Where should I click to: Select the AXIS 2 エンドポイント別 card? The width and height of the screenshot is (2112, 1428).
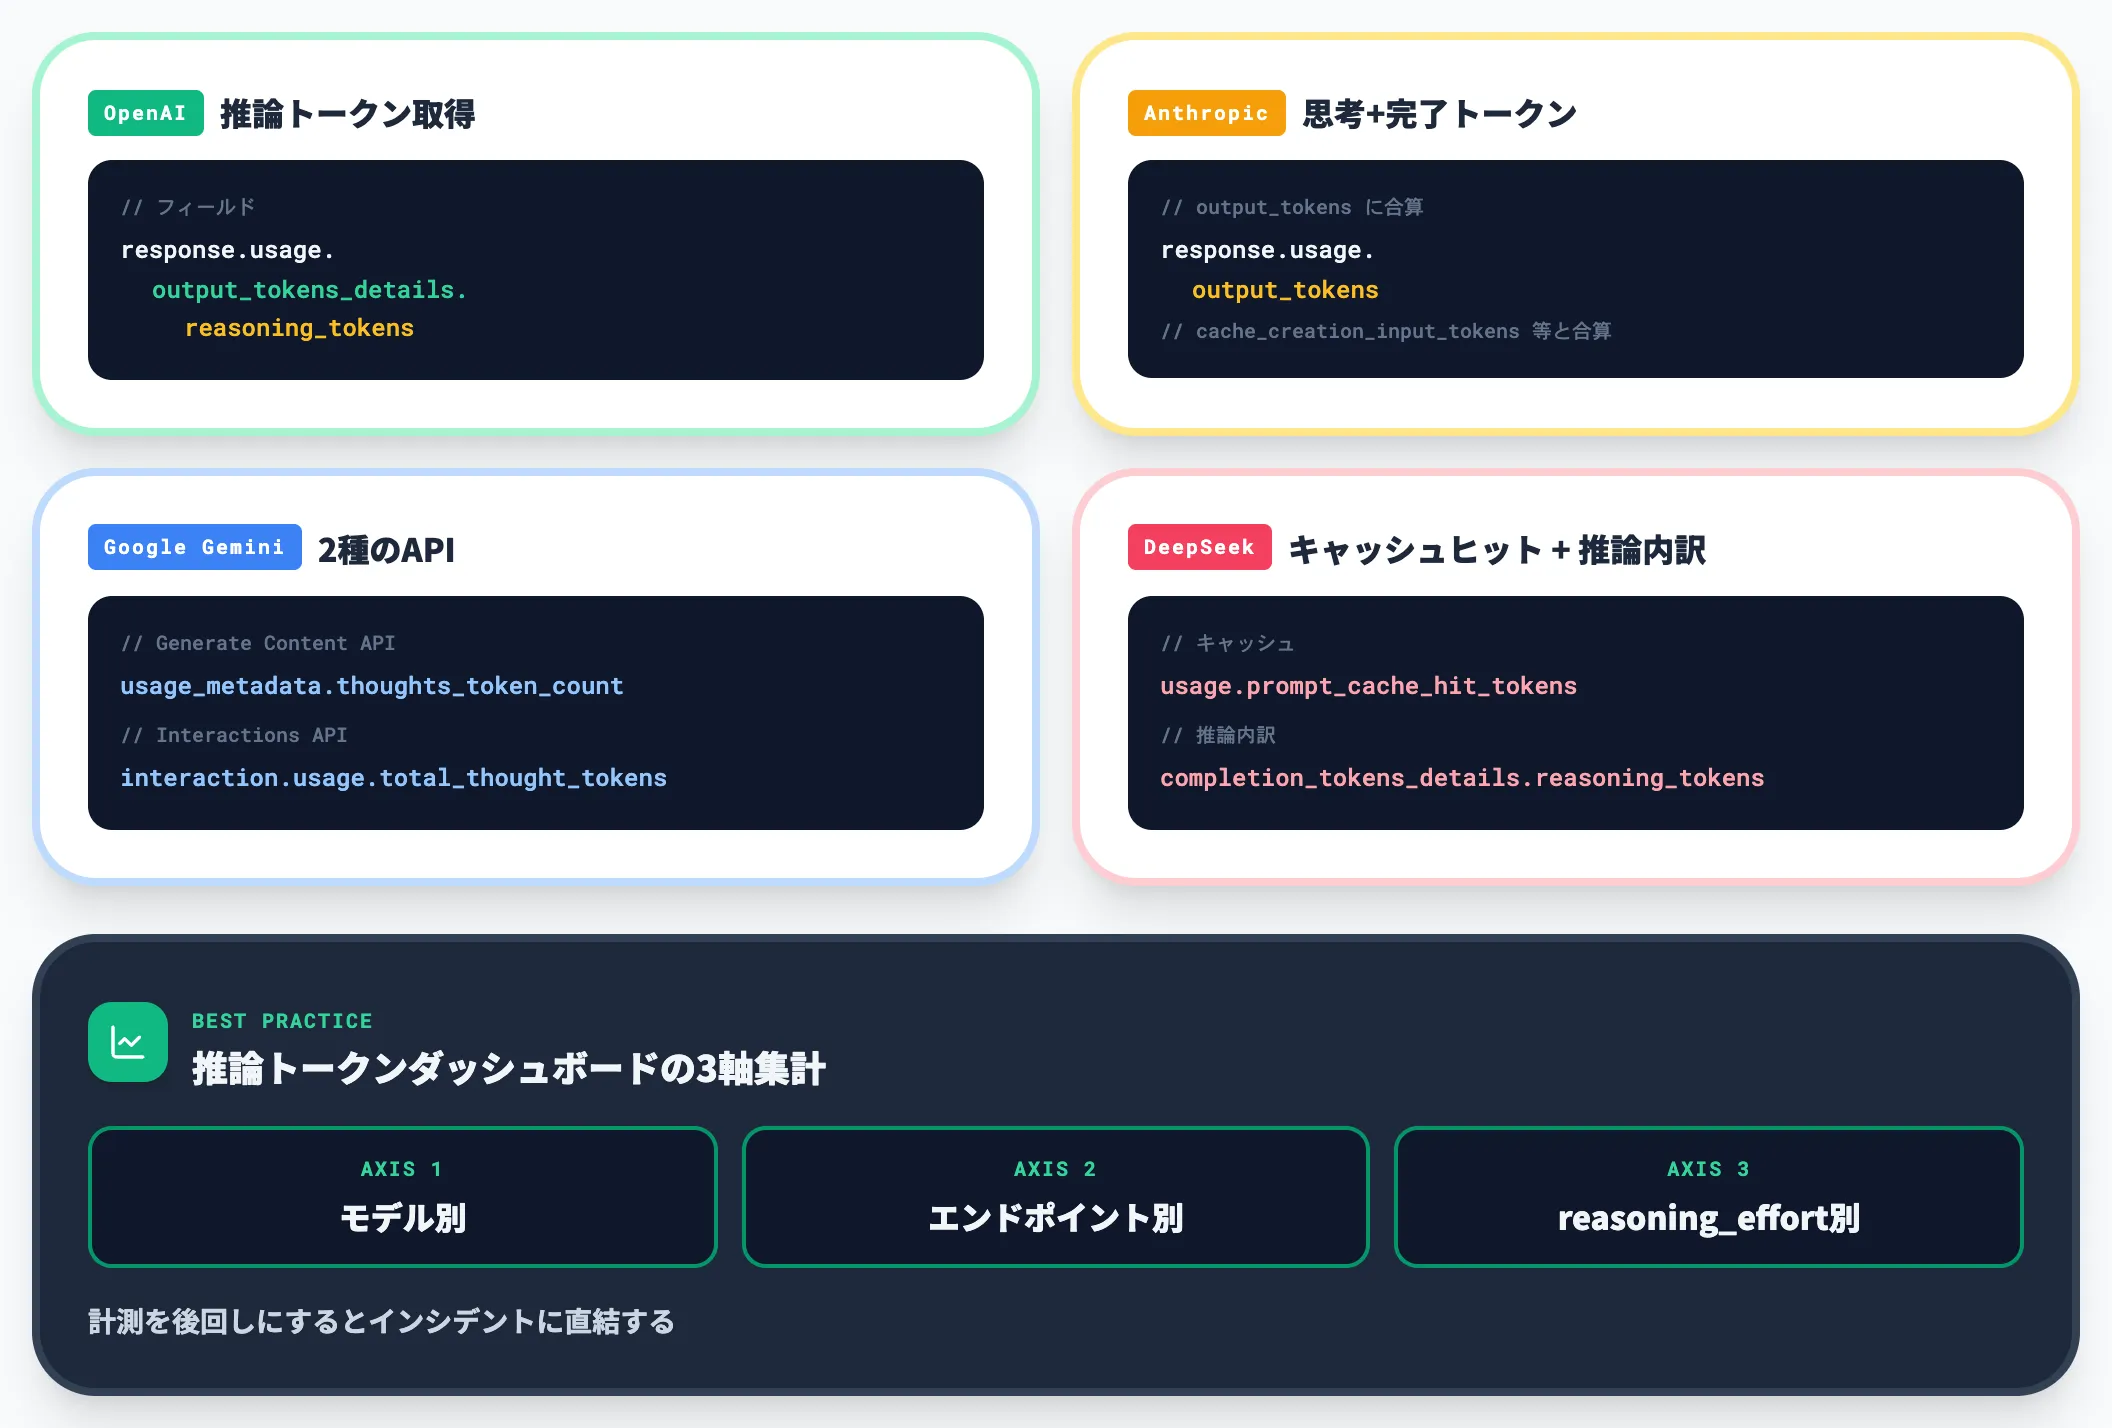(x=1056, y=1197)
